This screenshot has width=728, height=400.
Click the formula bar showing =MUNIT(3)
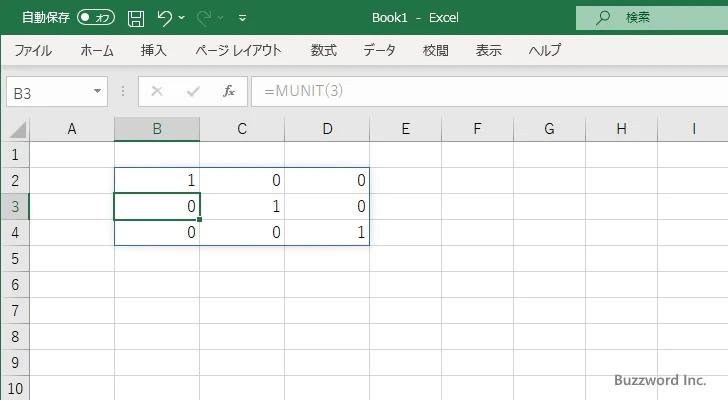click(x=490, y=91)
